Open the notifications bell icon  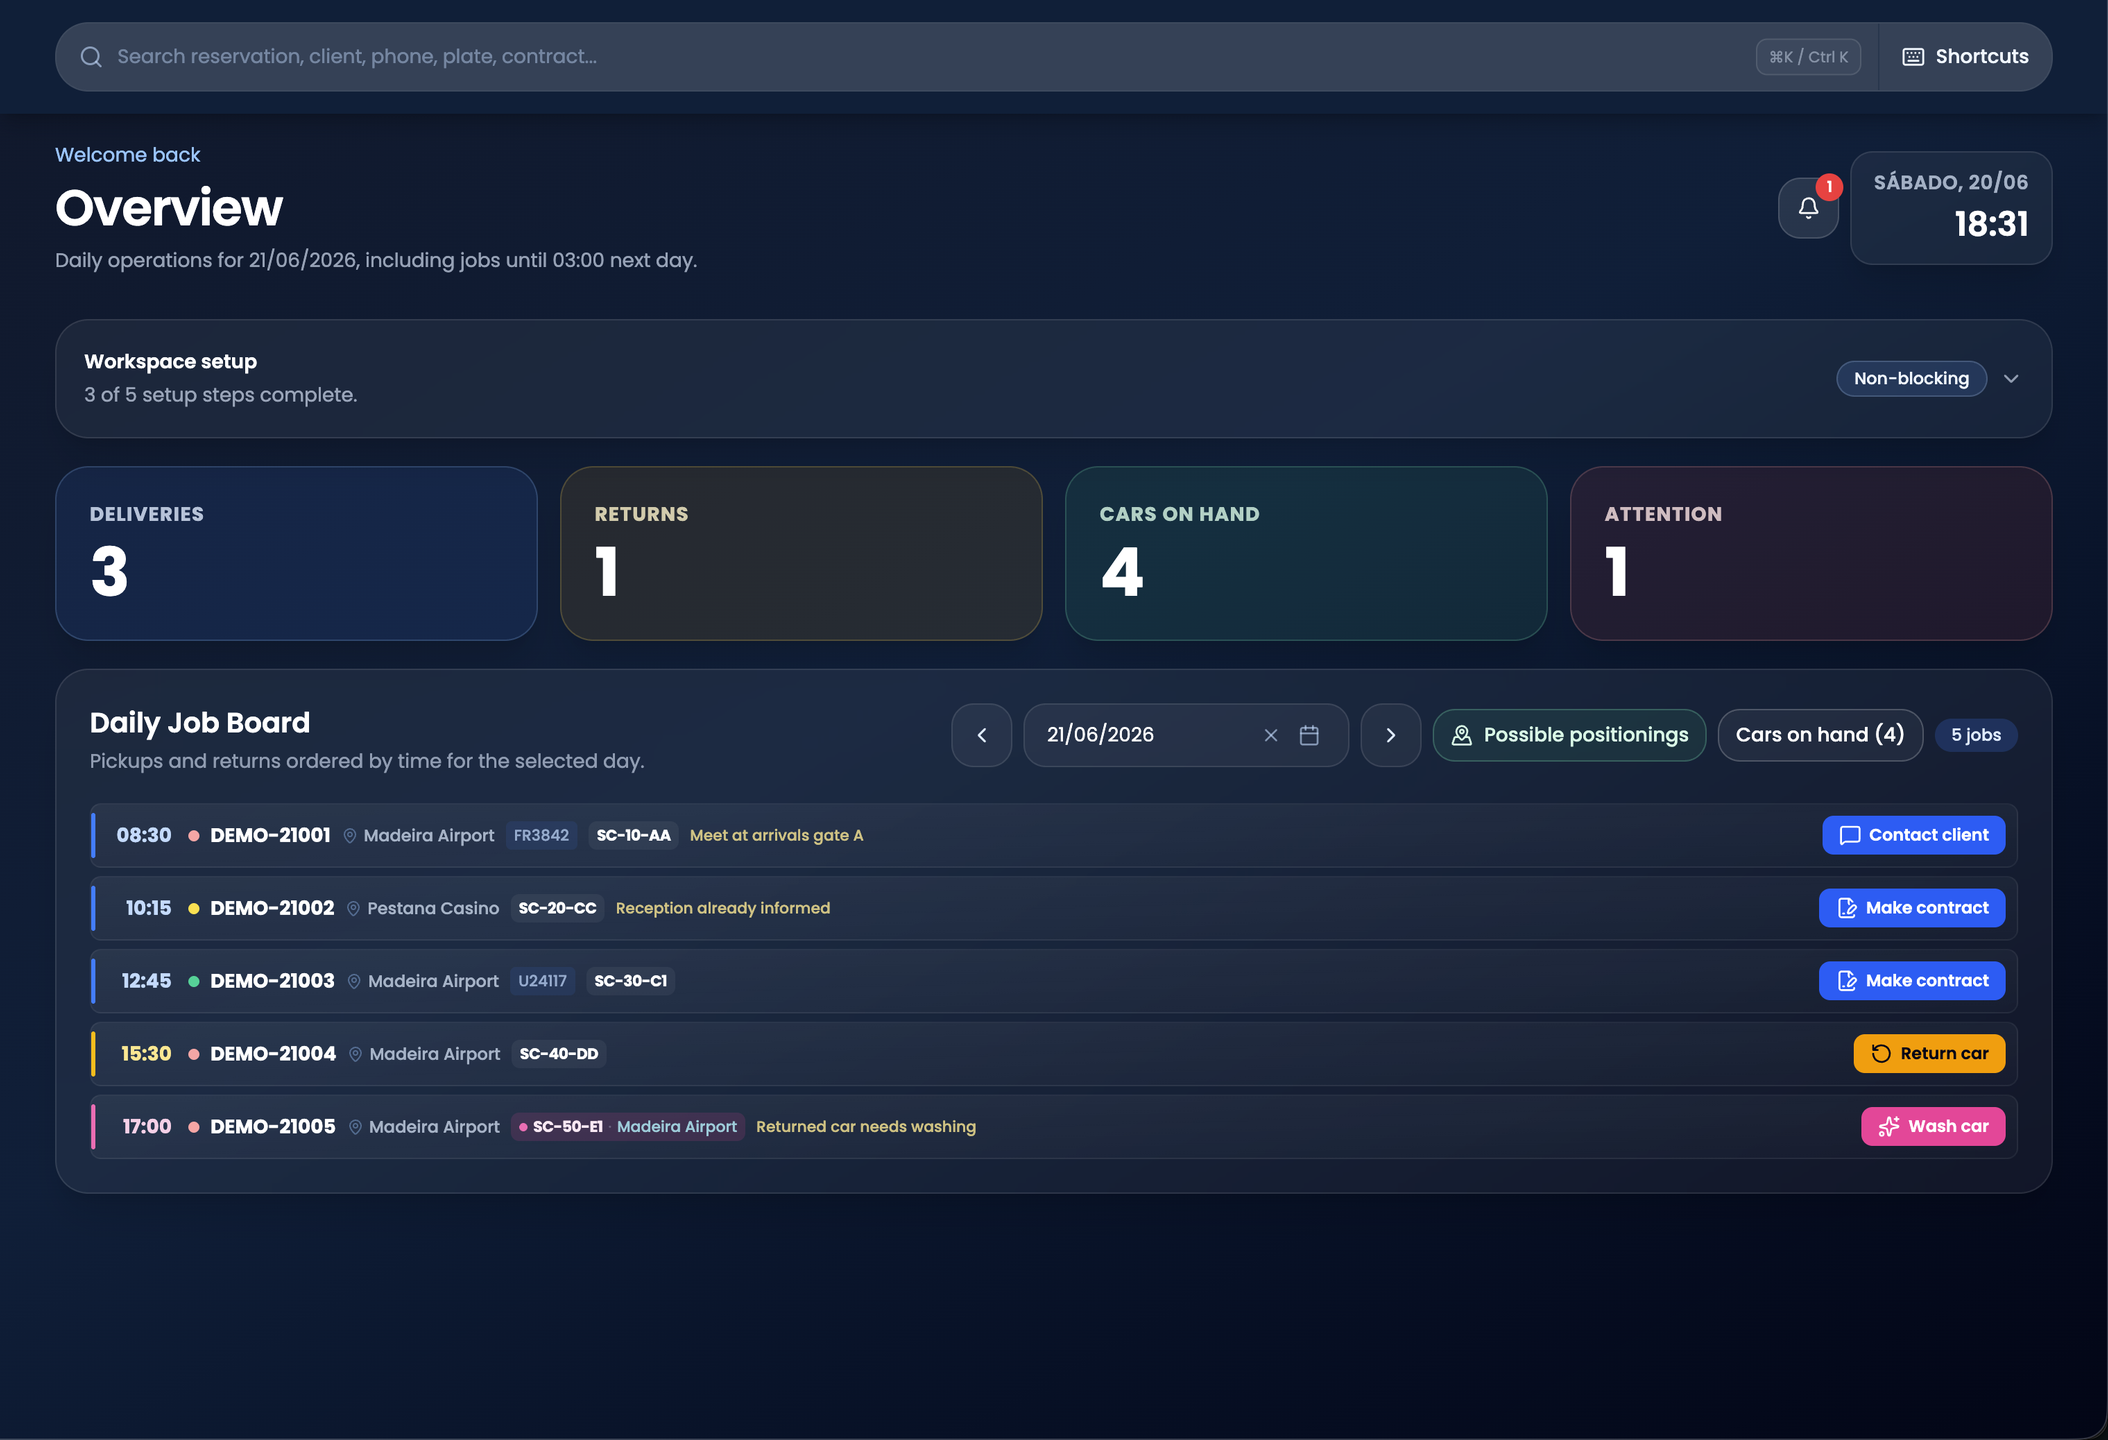pyautogui.click(x=1808, y=208)
